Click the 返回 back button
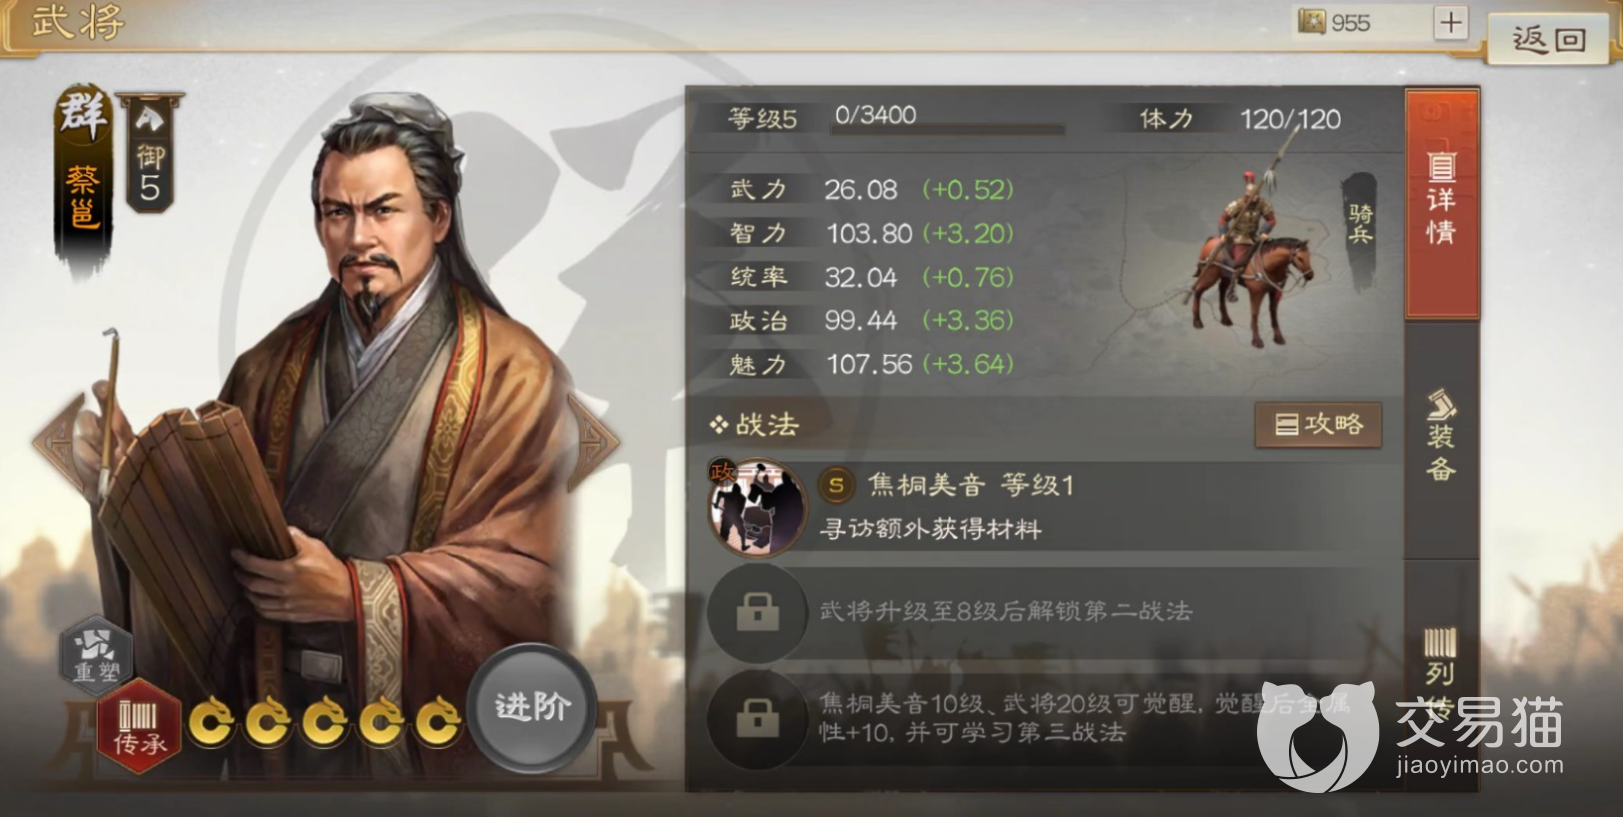This screenshot has width=1623, height=817. pyautogui.click(x=1548, y=39)
